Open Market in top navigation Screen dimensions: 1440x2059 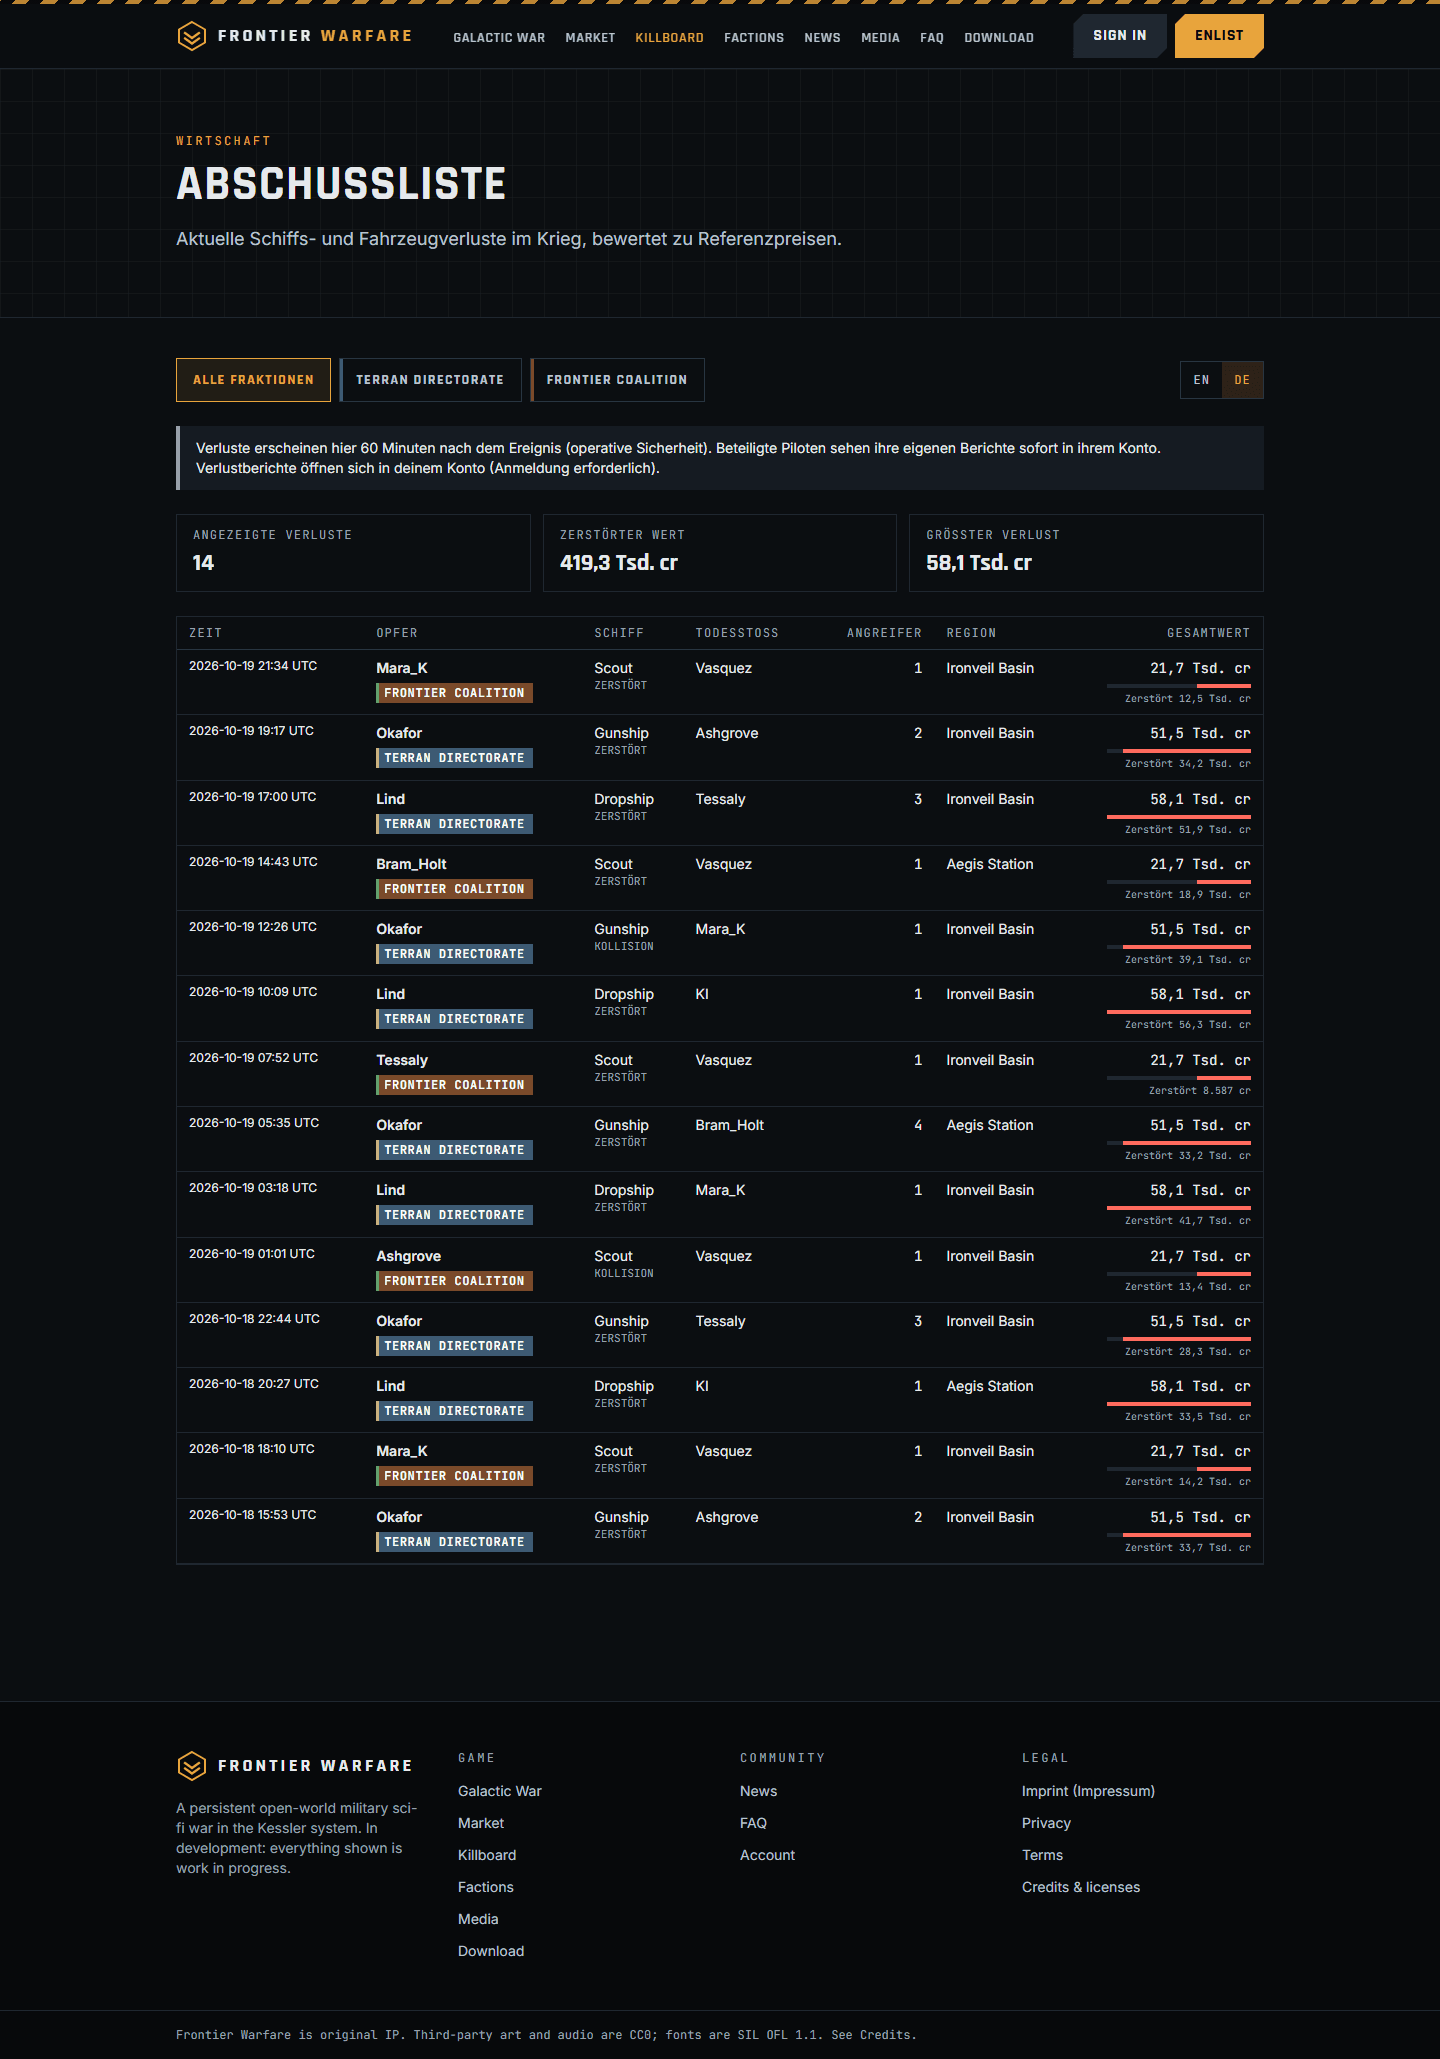[x=590, y=38]
